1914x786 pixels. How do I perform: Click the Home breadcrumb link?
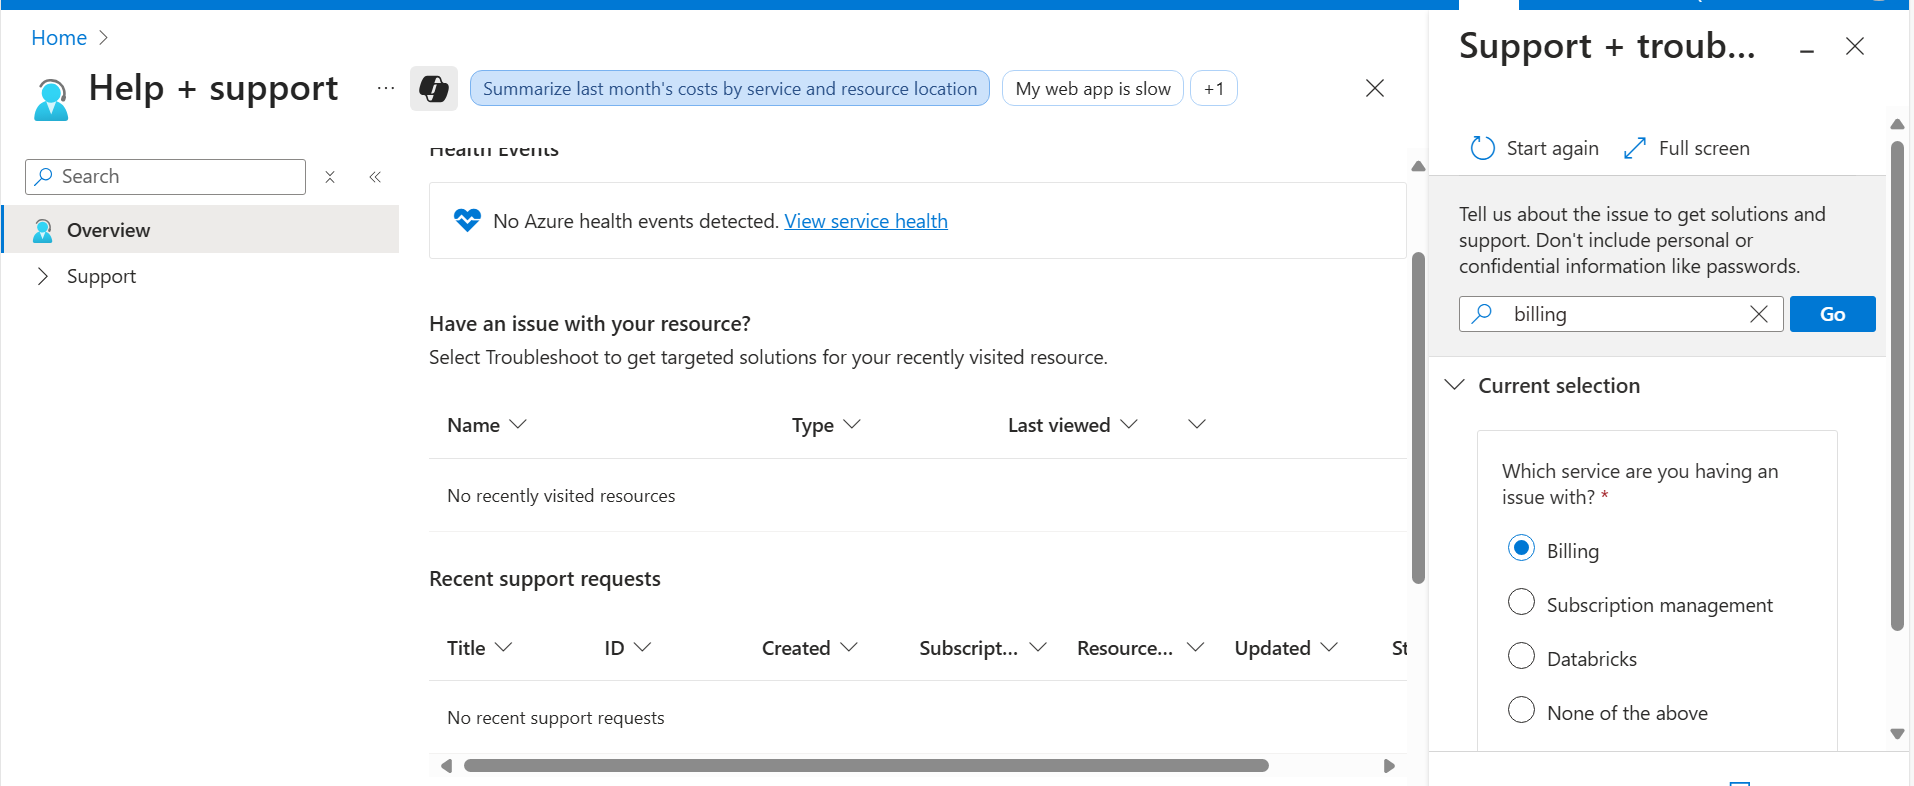pyautogui.click(x=59, y=38)
